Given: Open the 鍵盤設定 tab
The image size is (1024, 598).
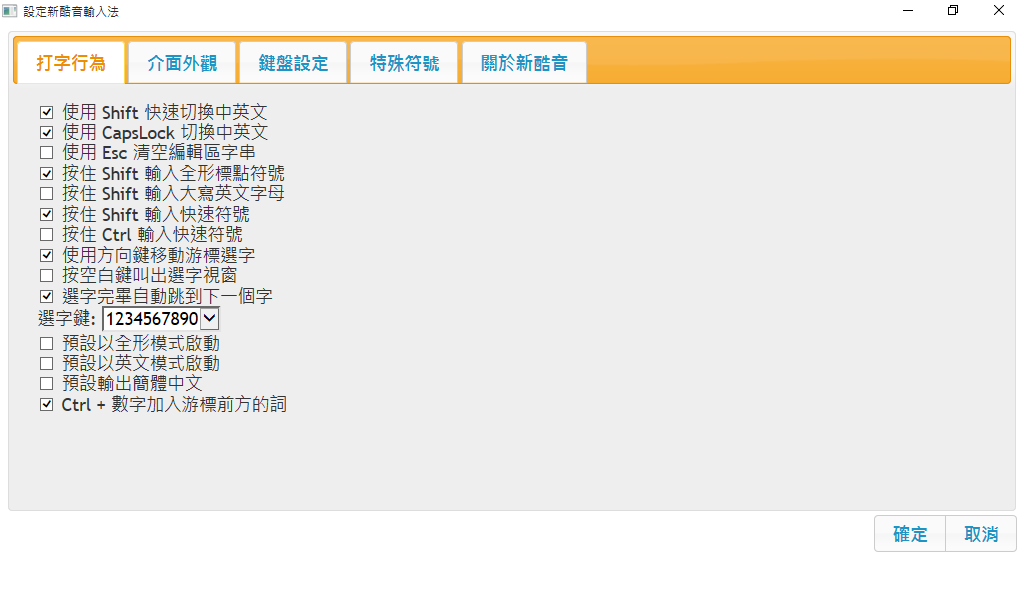Looking at the screenshot, I should pyautogui.click(x=293, y=63).
